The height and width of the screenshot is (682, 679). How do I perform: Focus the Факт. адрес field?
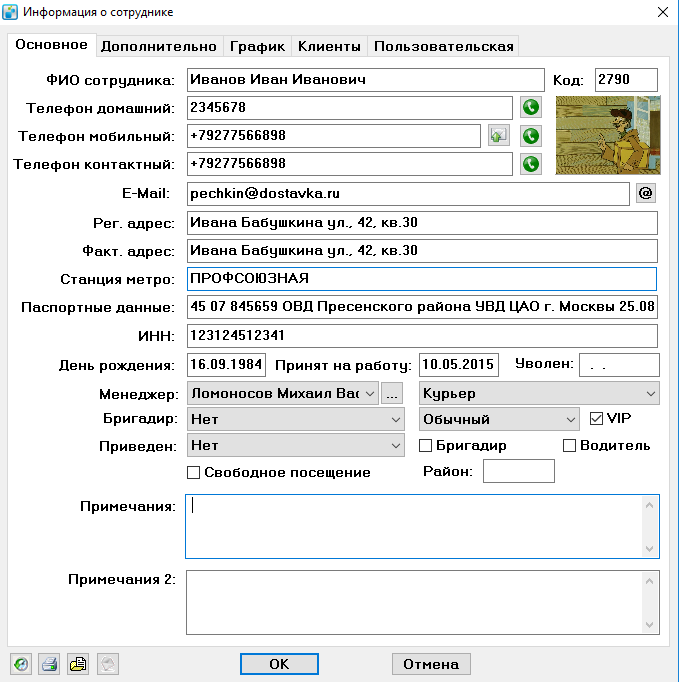[x=422, y=251]
